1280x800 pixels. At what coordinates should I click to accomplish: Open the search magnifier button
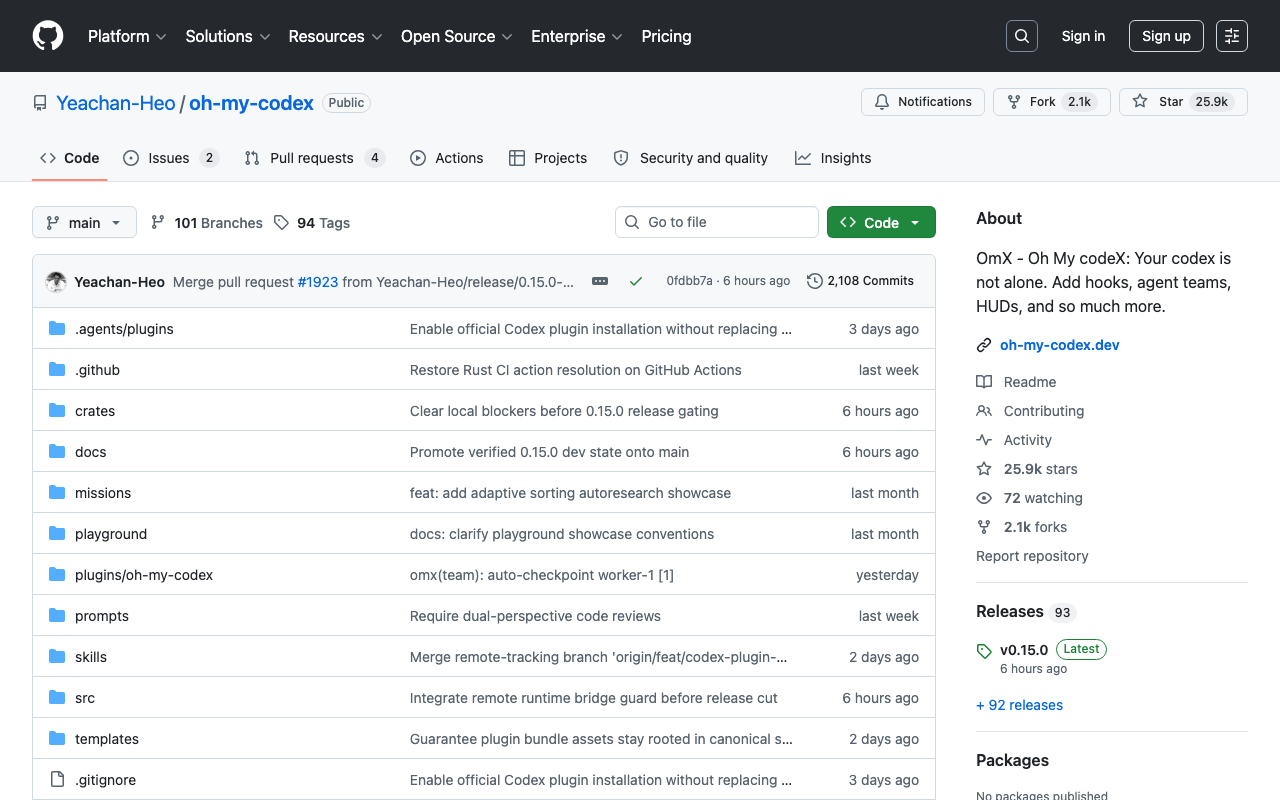click(1022, 36)
